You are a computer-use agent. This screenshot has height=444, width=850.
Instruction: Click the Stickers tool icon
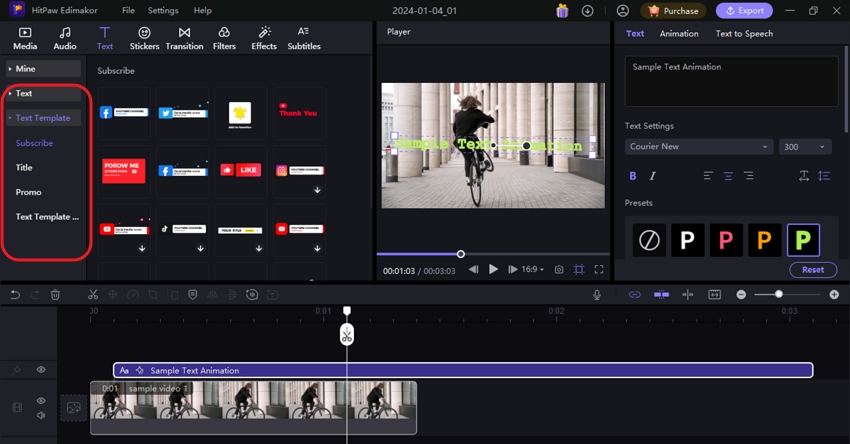click(x=144, y=38)
